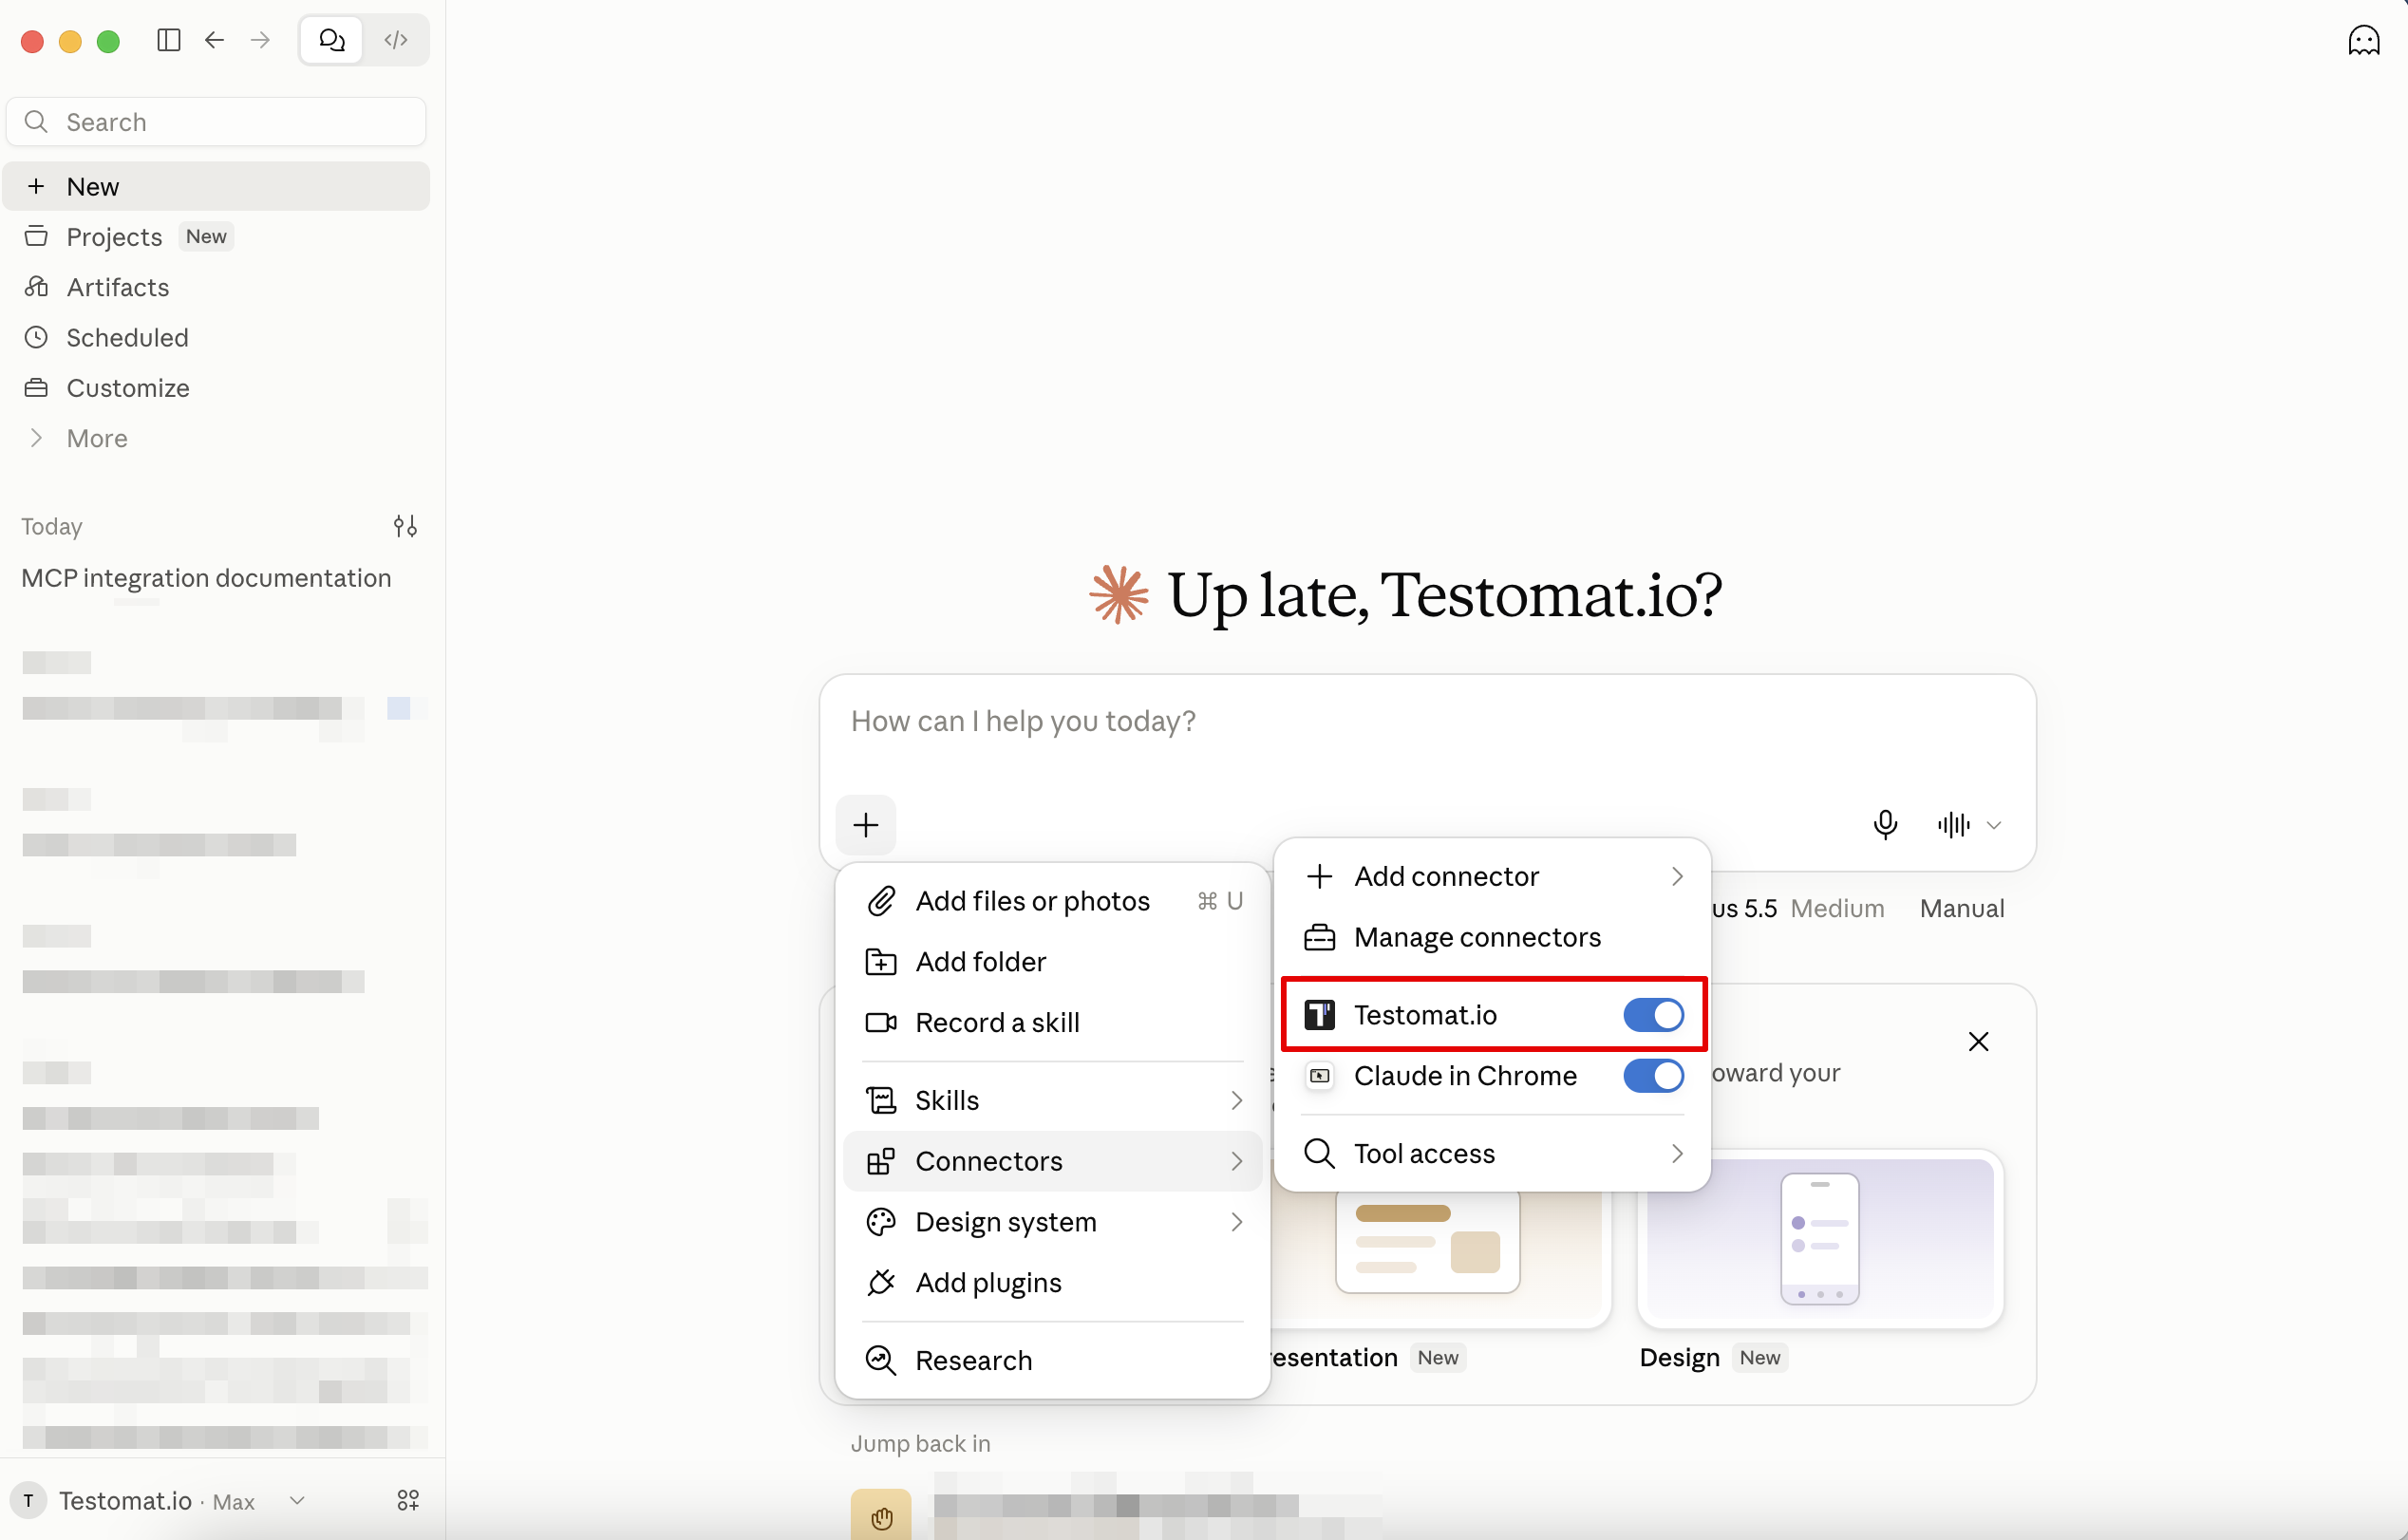Select Research from the menu

coord(1053,1361)
